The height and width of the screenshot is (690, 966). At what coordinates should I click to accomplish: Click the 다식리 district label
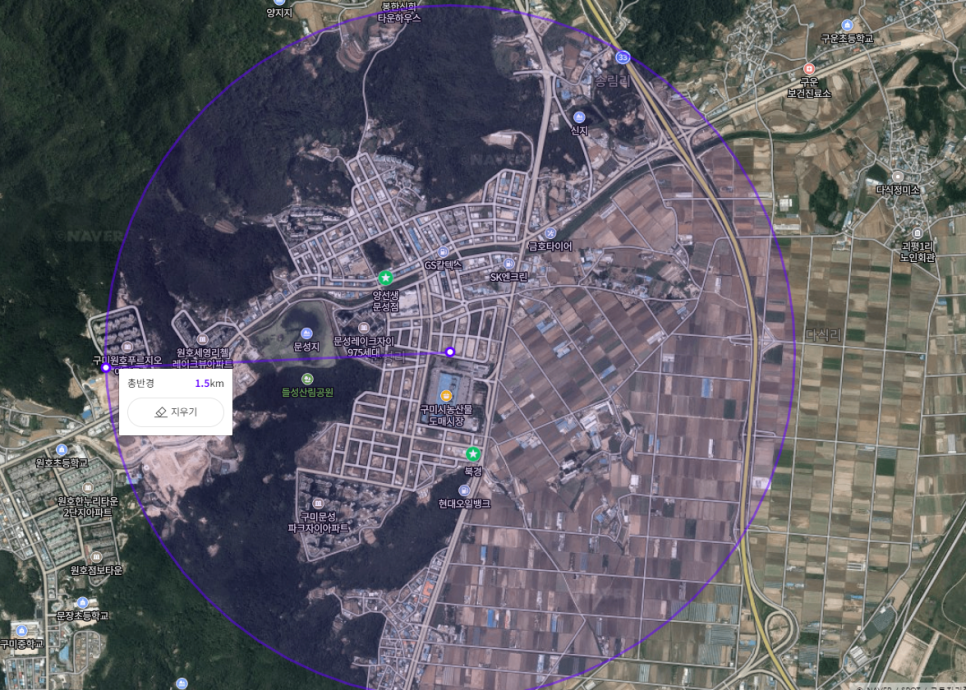point(823,335)
